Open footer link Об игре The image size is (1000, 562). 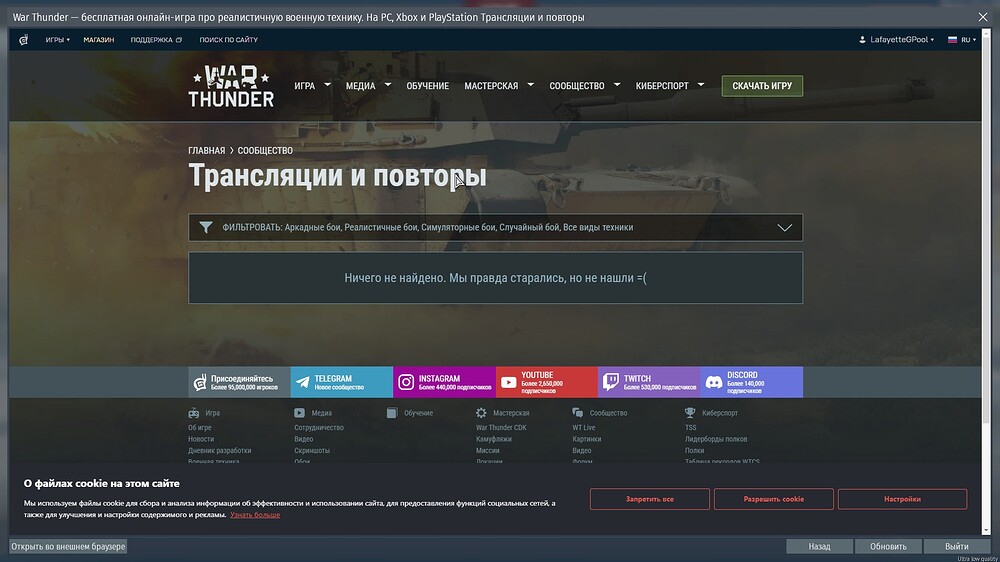(200, 427)
